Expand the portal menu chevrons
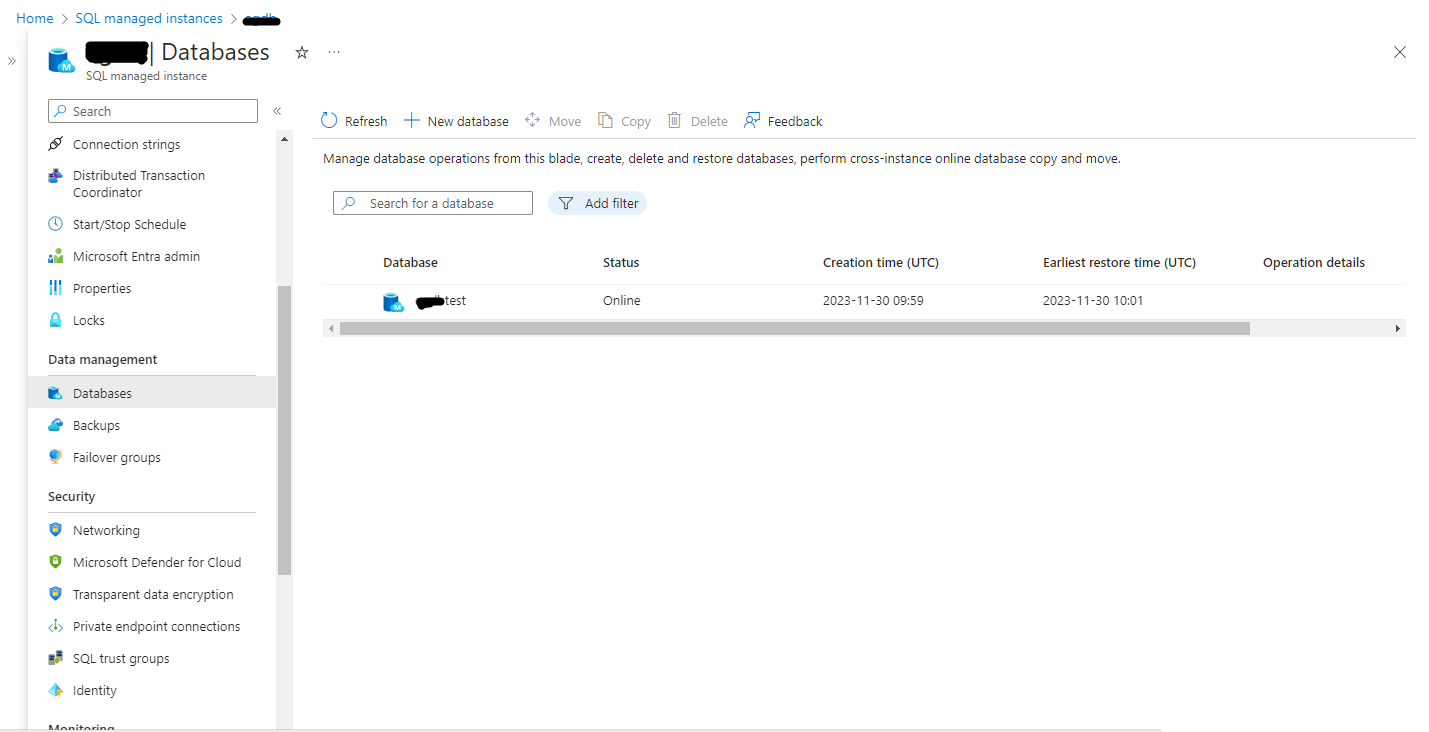The image size is (1429, 732). 12,61
